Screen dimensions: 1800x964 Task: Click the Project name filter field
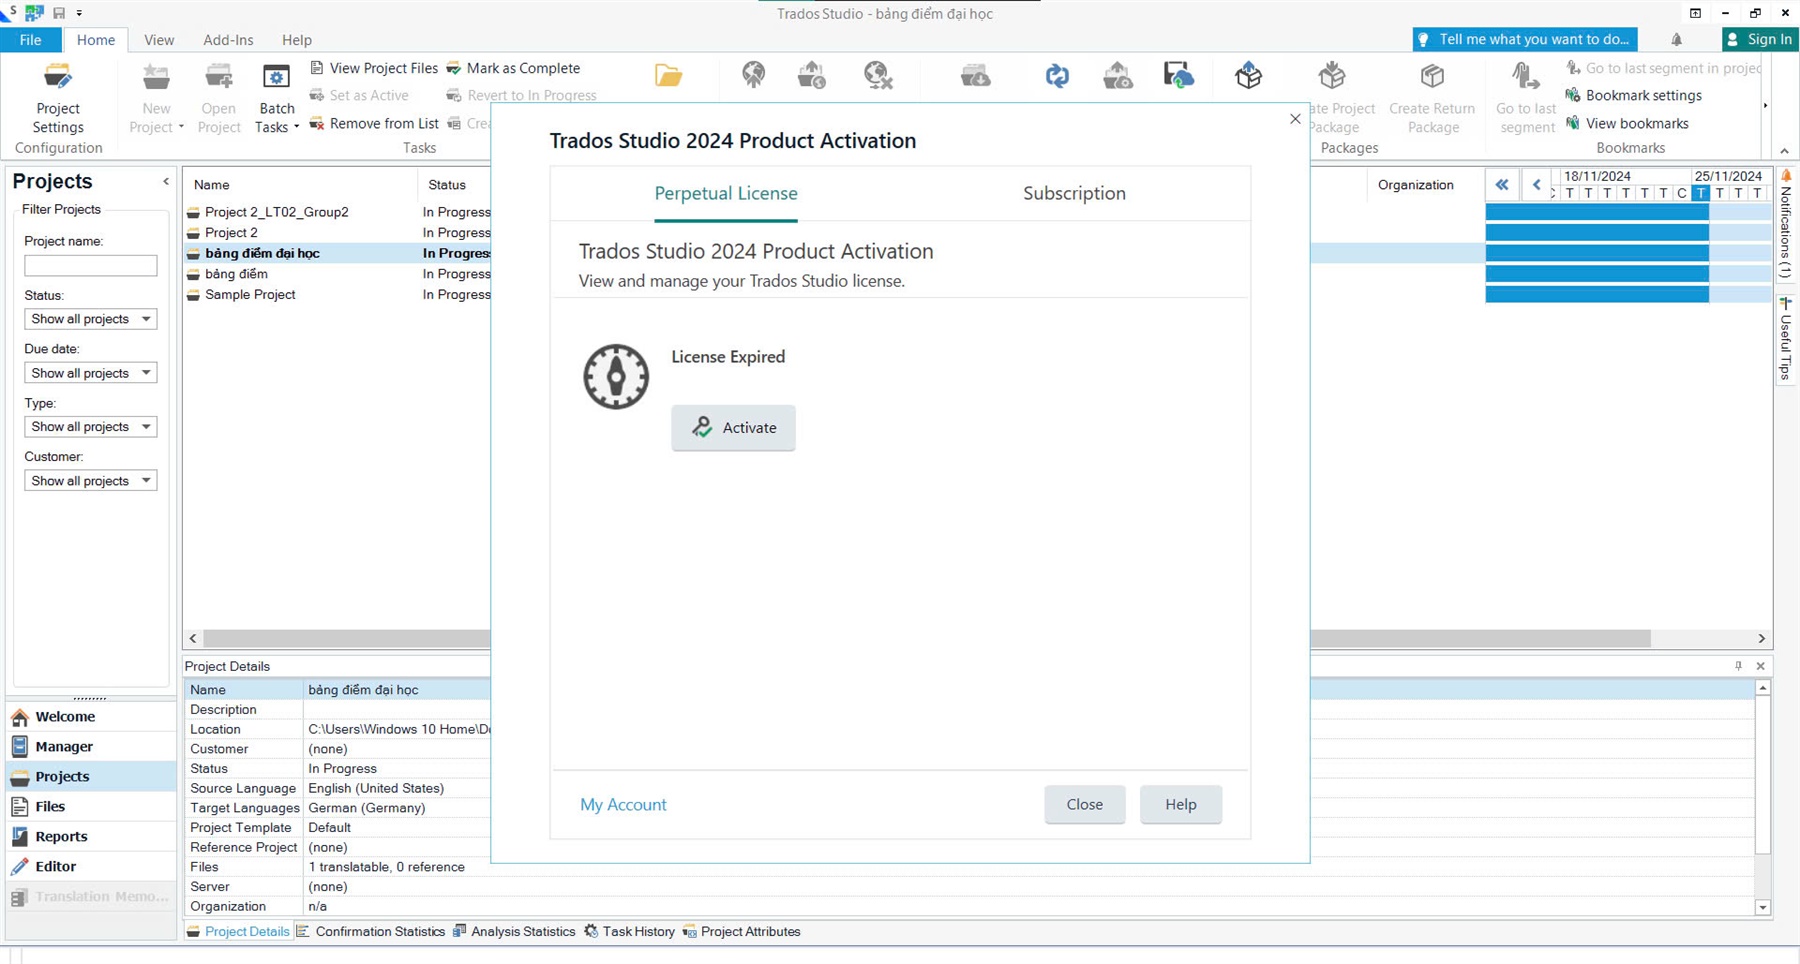tap(90, 265)
